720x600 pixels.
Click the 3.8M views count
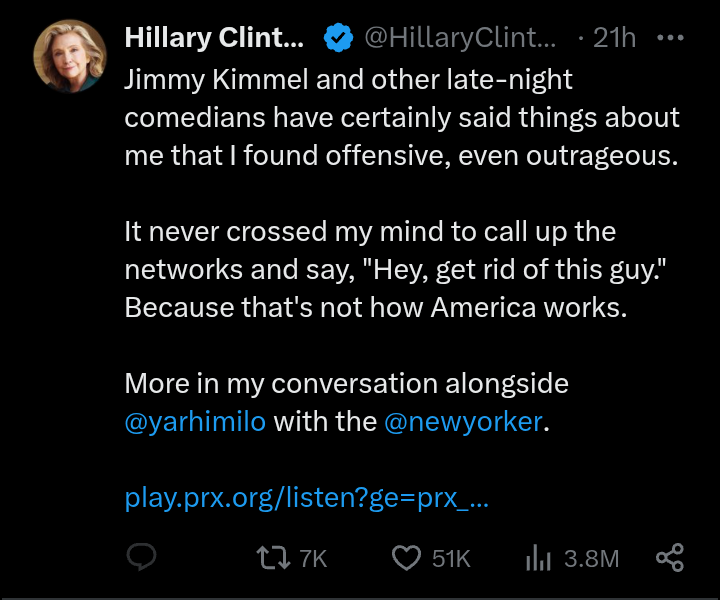tap(591, 558)
